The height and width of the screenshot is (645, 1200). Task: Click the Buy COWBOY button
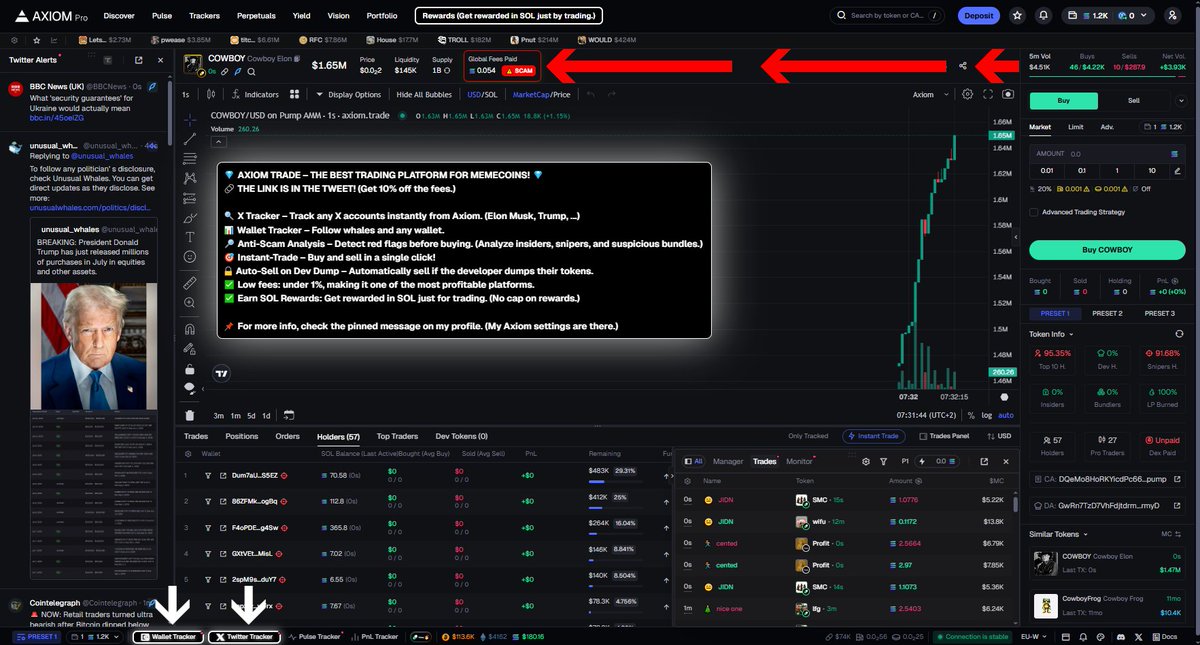[1107, 250]
